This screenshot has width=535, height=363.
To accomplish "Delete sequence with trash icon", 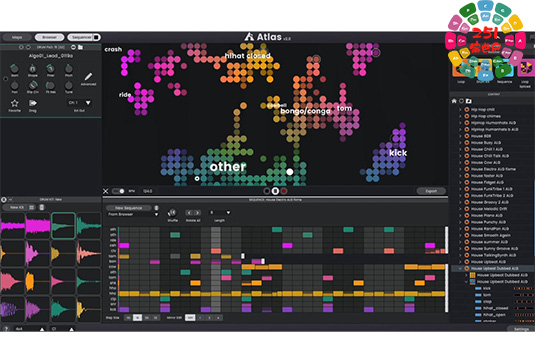I will [x=156, y=208].
